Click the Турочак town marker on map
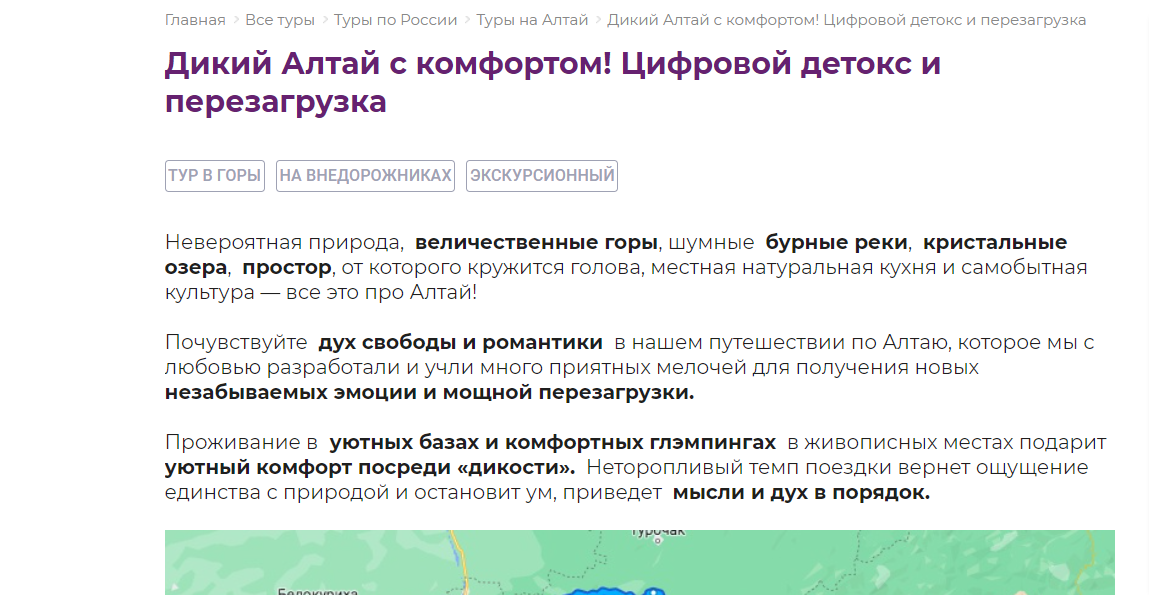1149x595 pixels. (658, 538)
